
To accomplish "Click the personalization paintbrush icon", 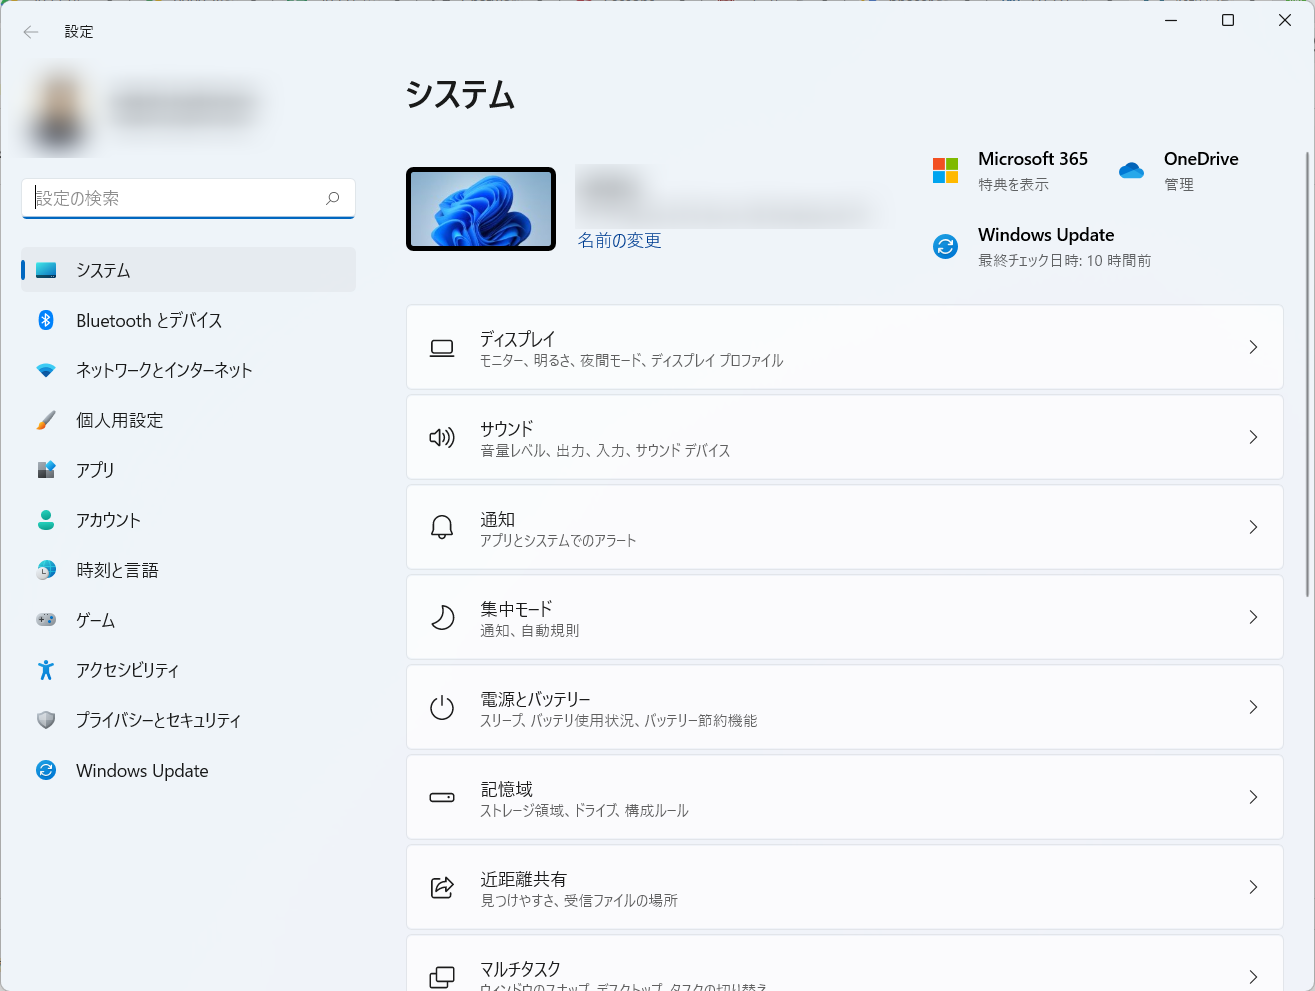I will [x=46, y=420].
